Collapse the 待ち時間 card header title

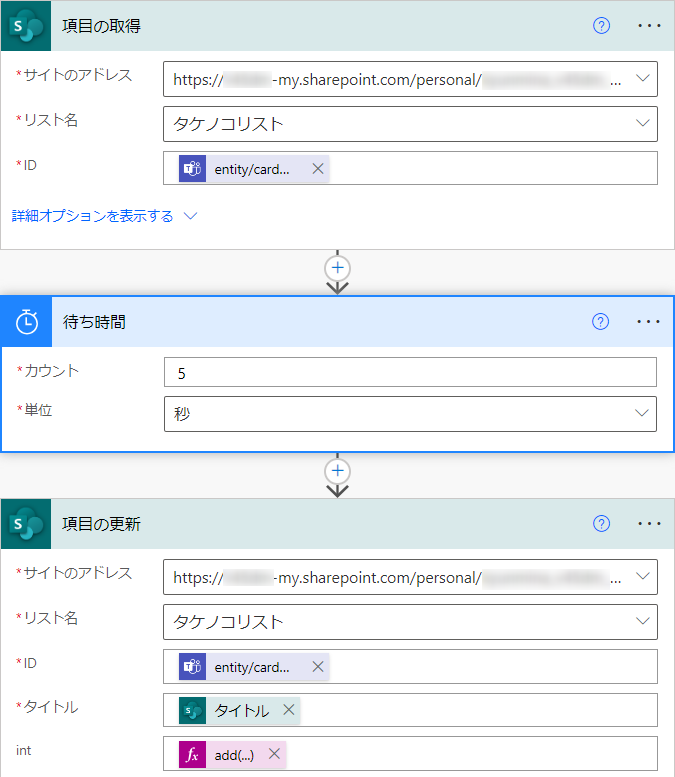(x=94, y=322)
